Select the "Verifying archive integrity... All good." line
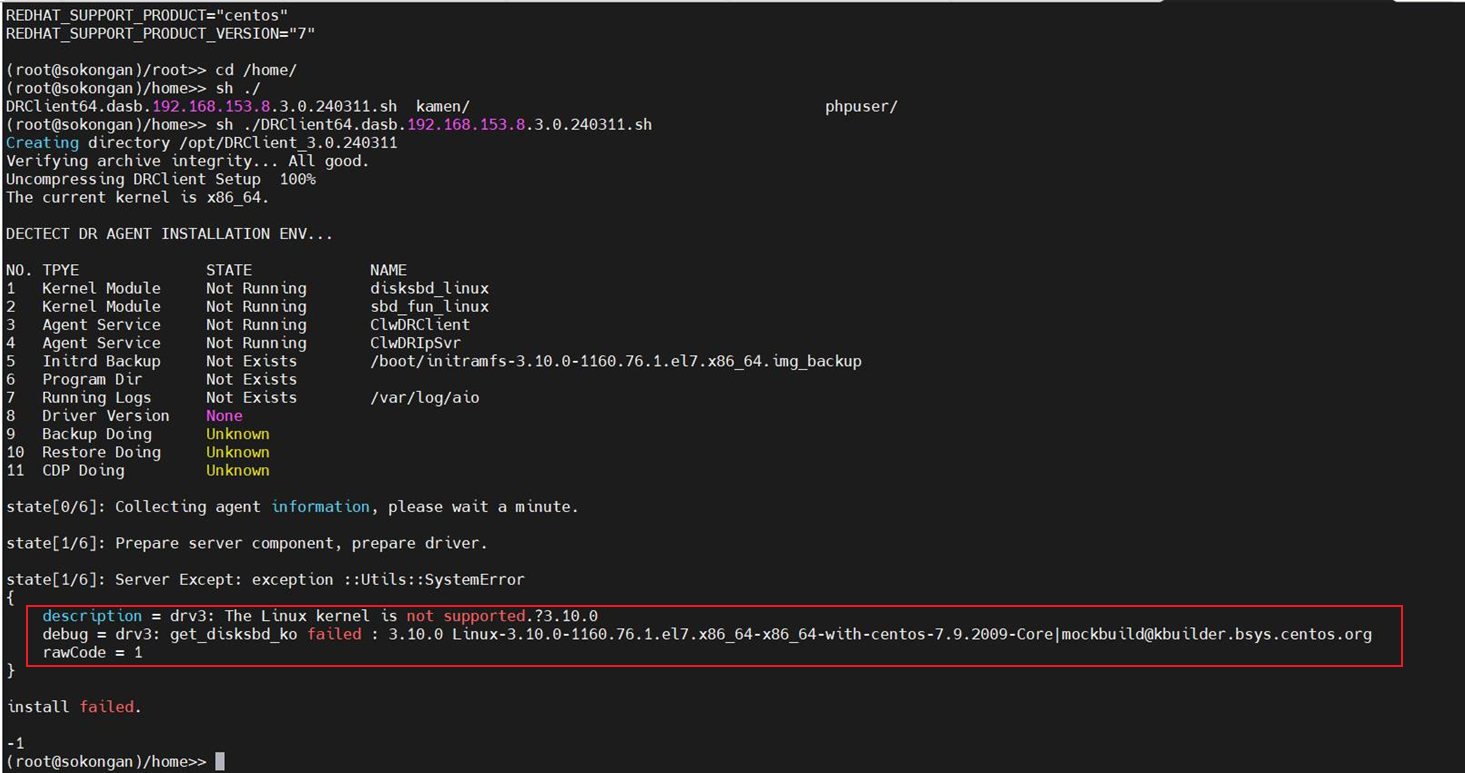 (188, 161)
